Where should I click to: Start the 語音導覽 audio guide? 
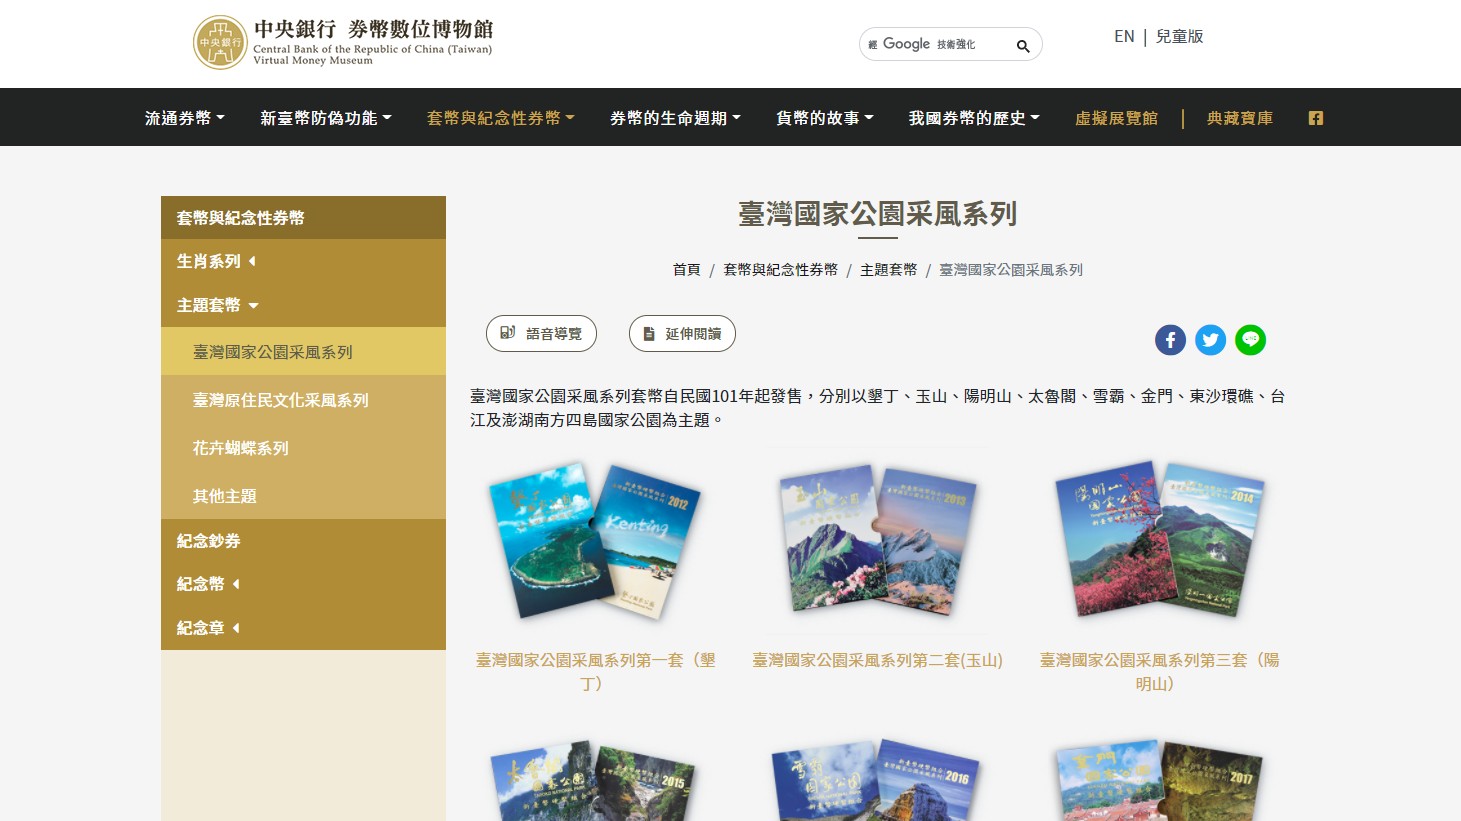(x=541, y=334)
